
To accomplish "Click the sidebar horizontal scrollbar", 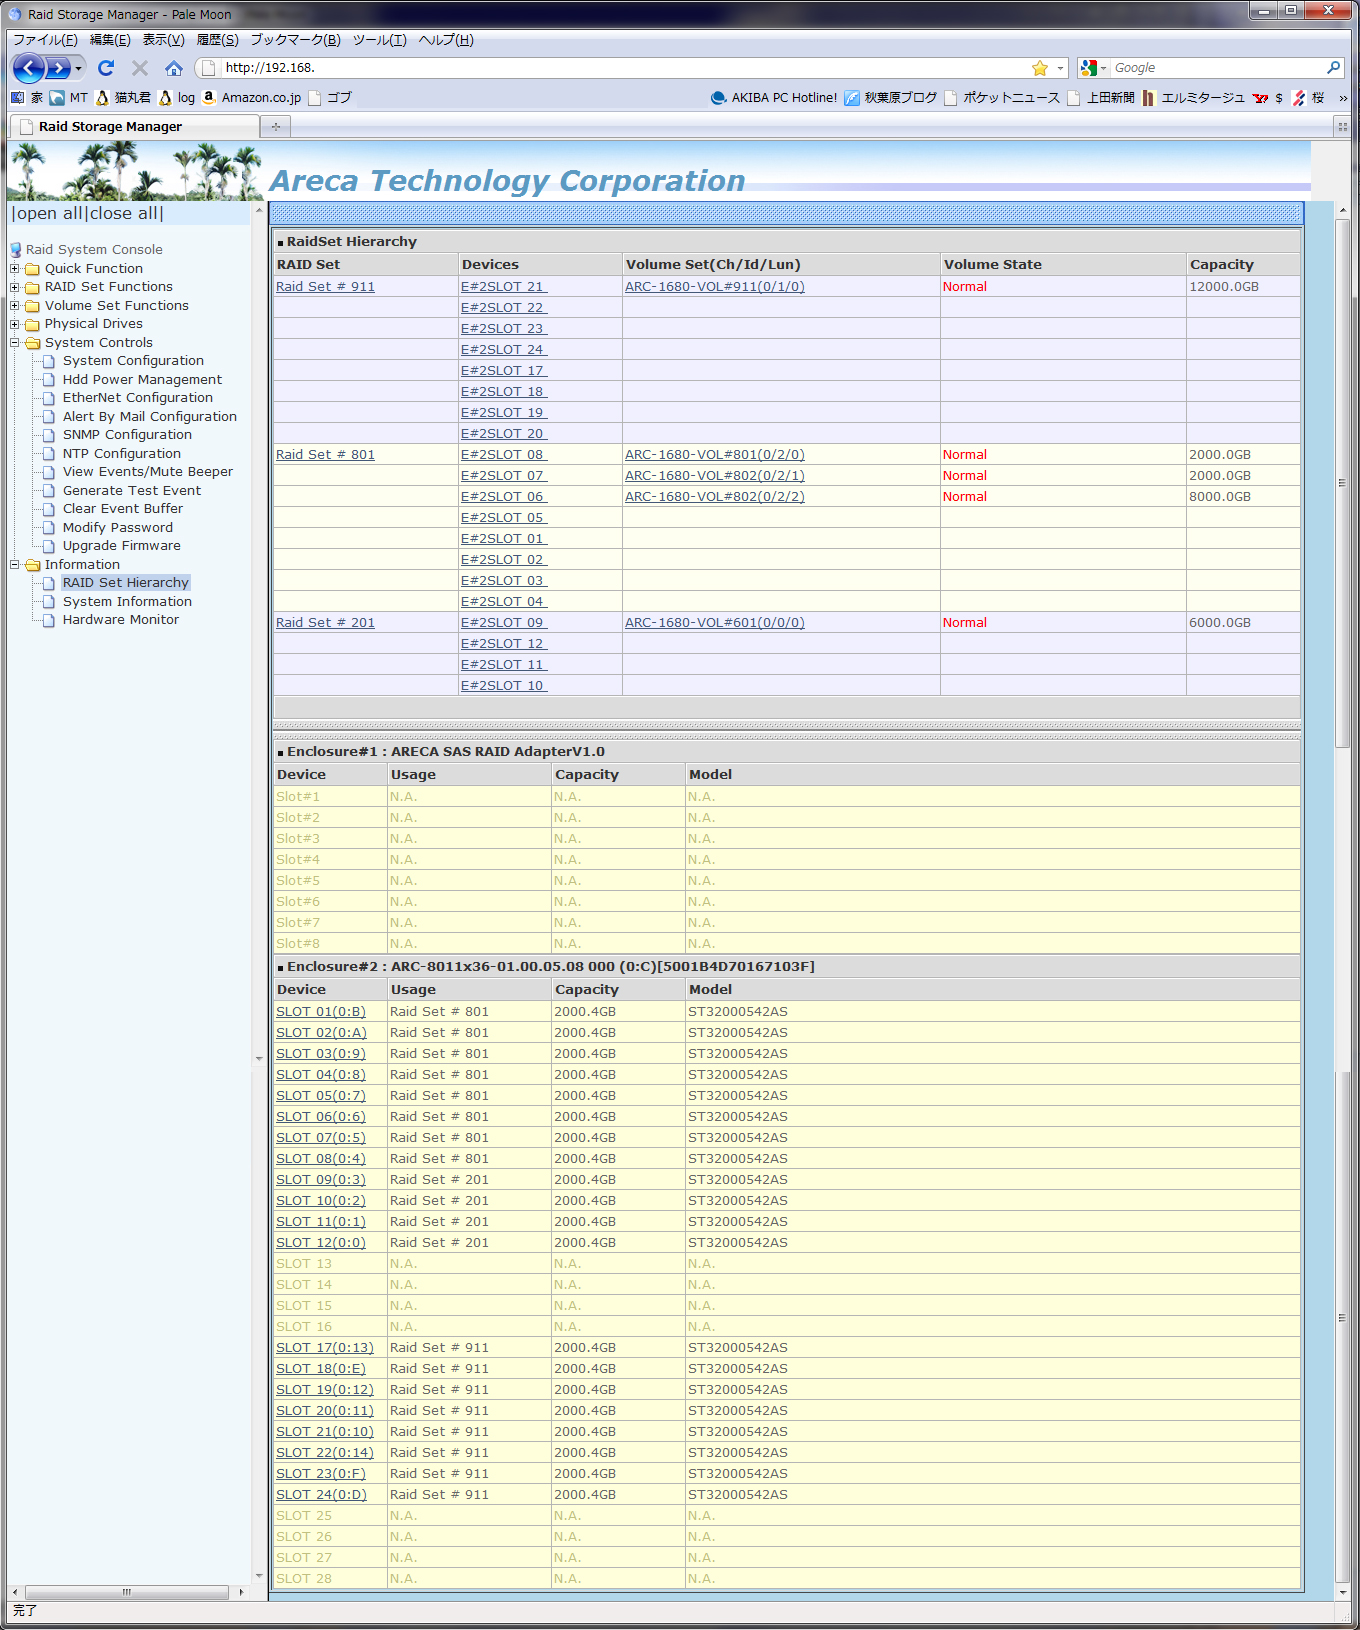I will tap(127, 1592).
